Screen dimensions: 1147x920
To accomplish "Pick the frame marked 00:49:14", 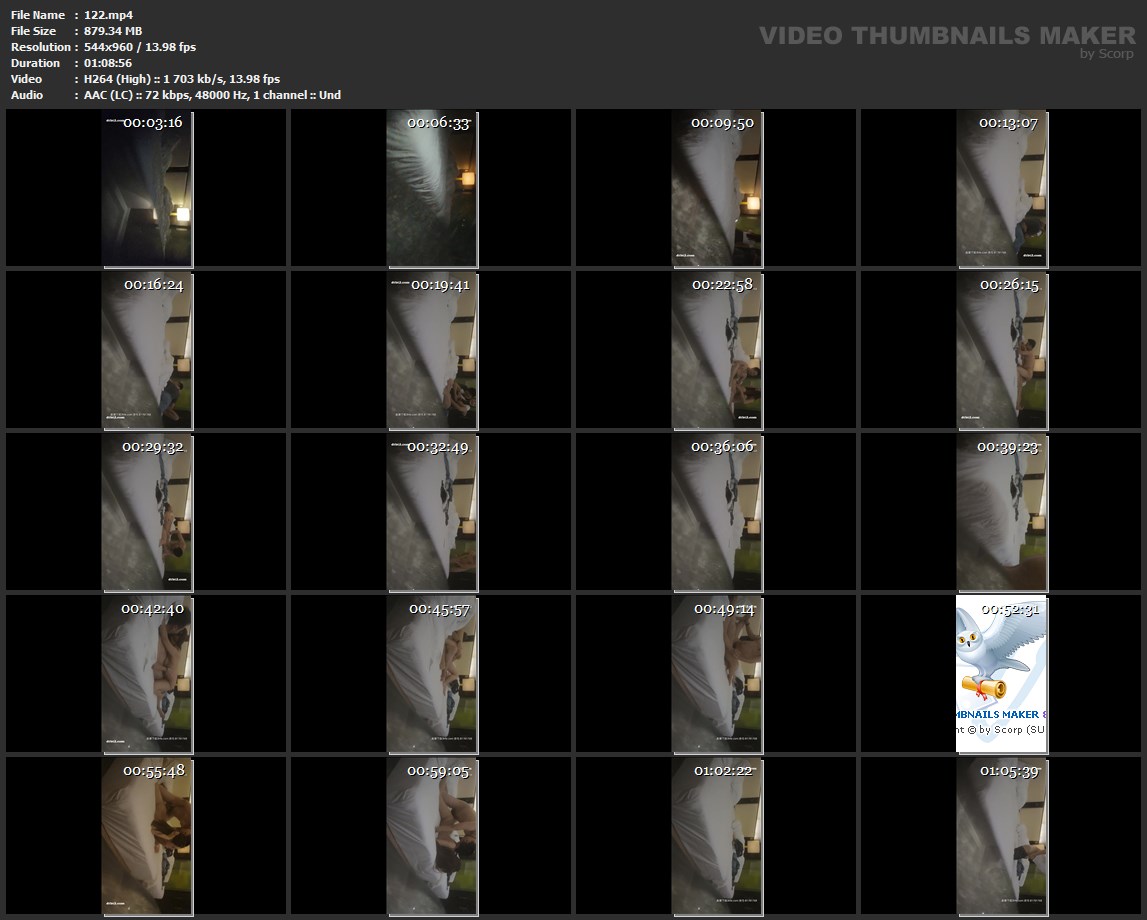I will [717, 675].
